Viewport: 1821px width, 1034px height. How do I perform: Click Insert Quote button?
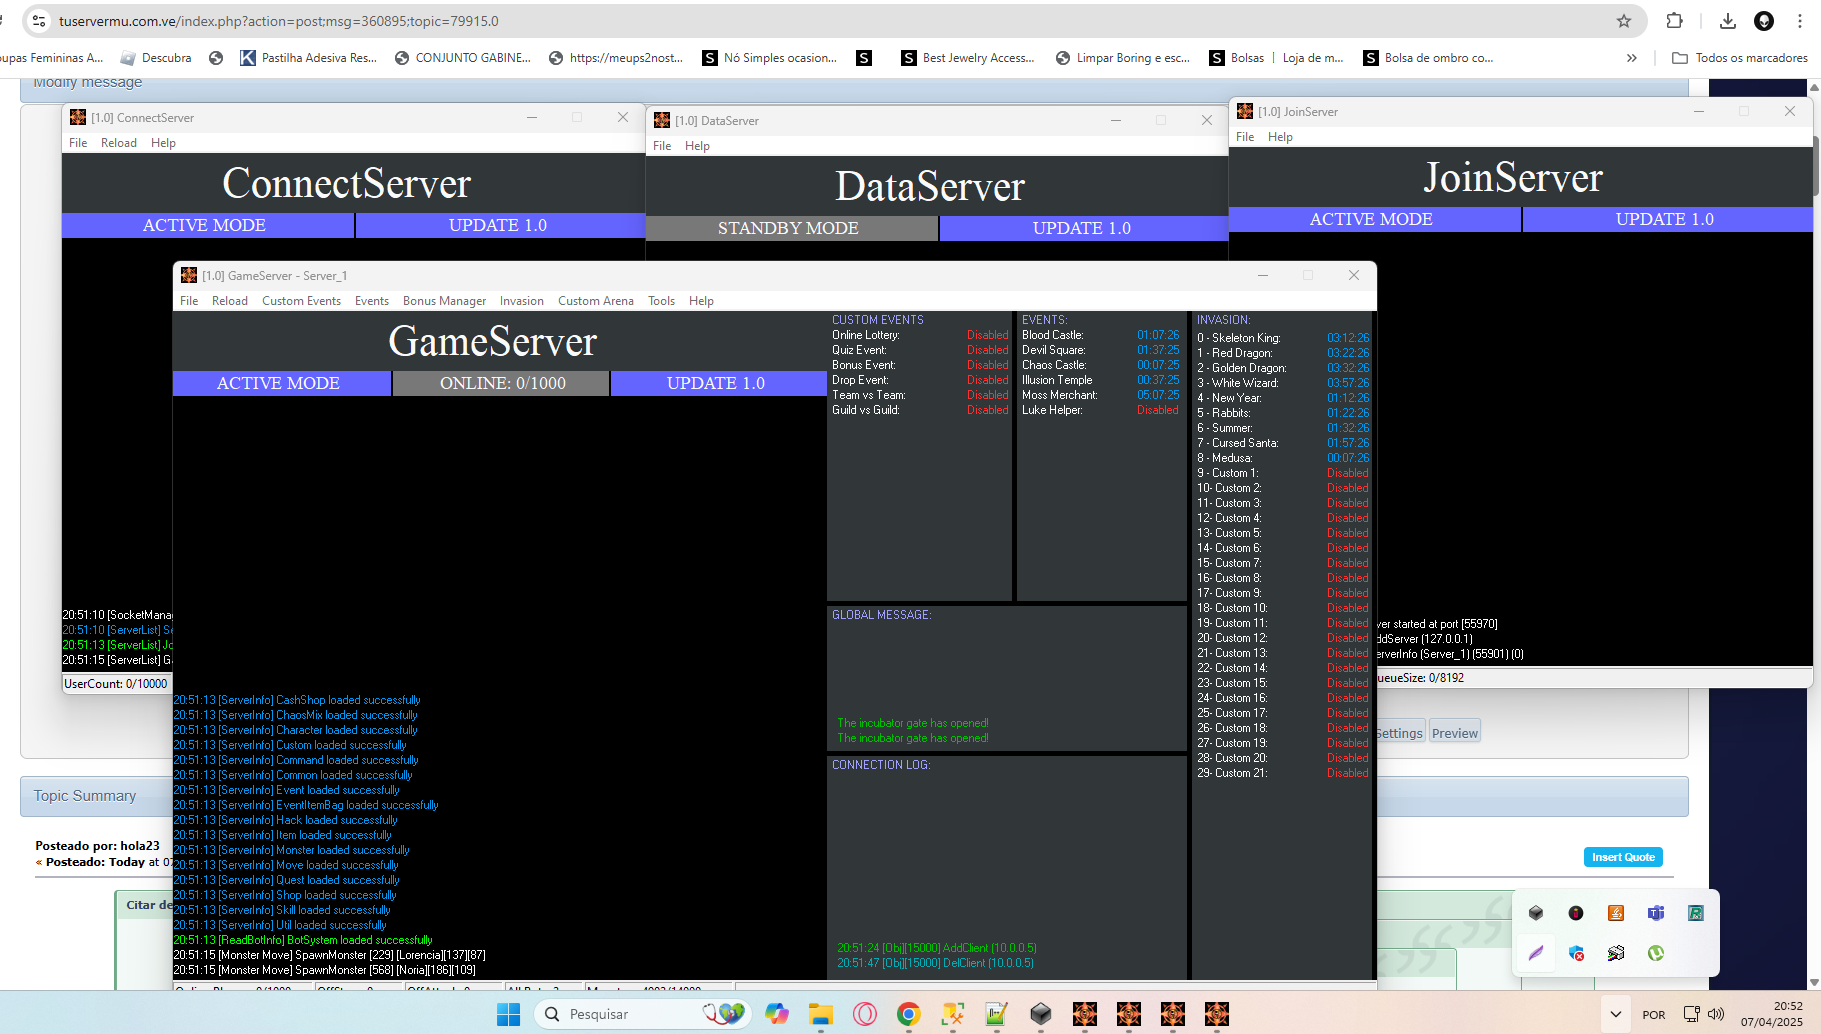click(x=1623, y=857)
